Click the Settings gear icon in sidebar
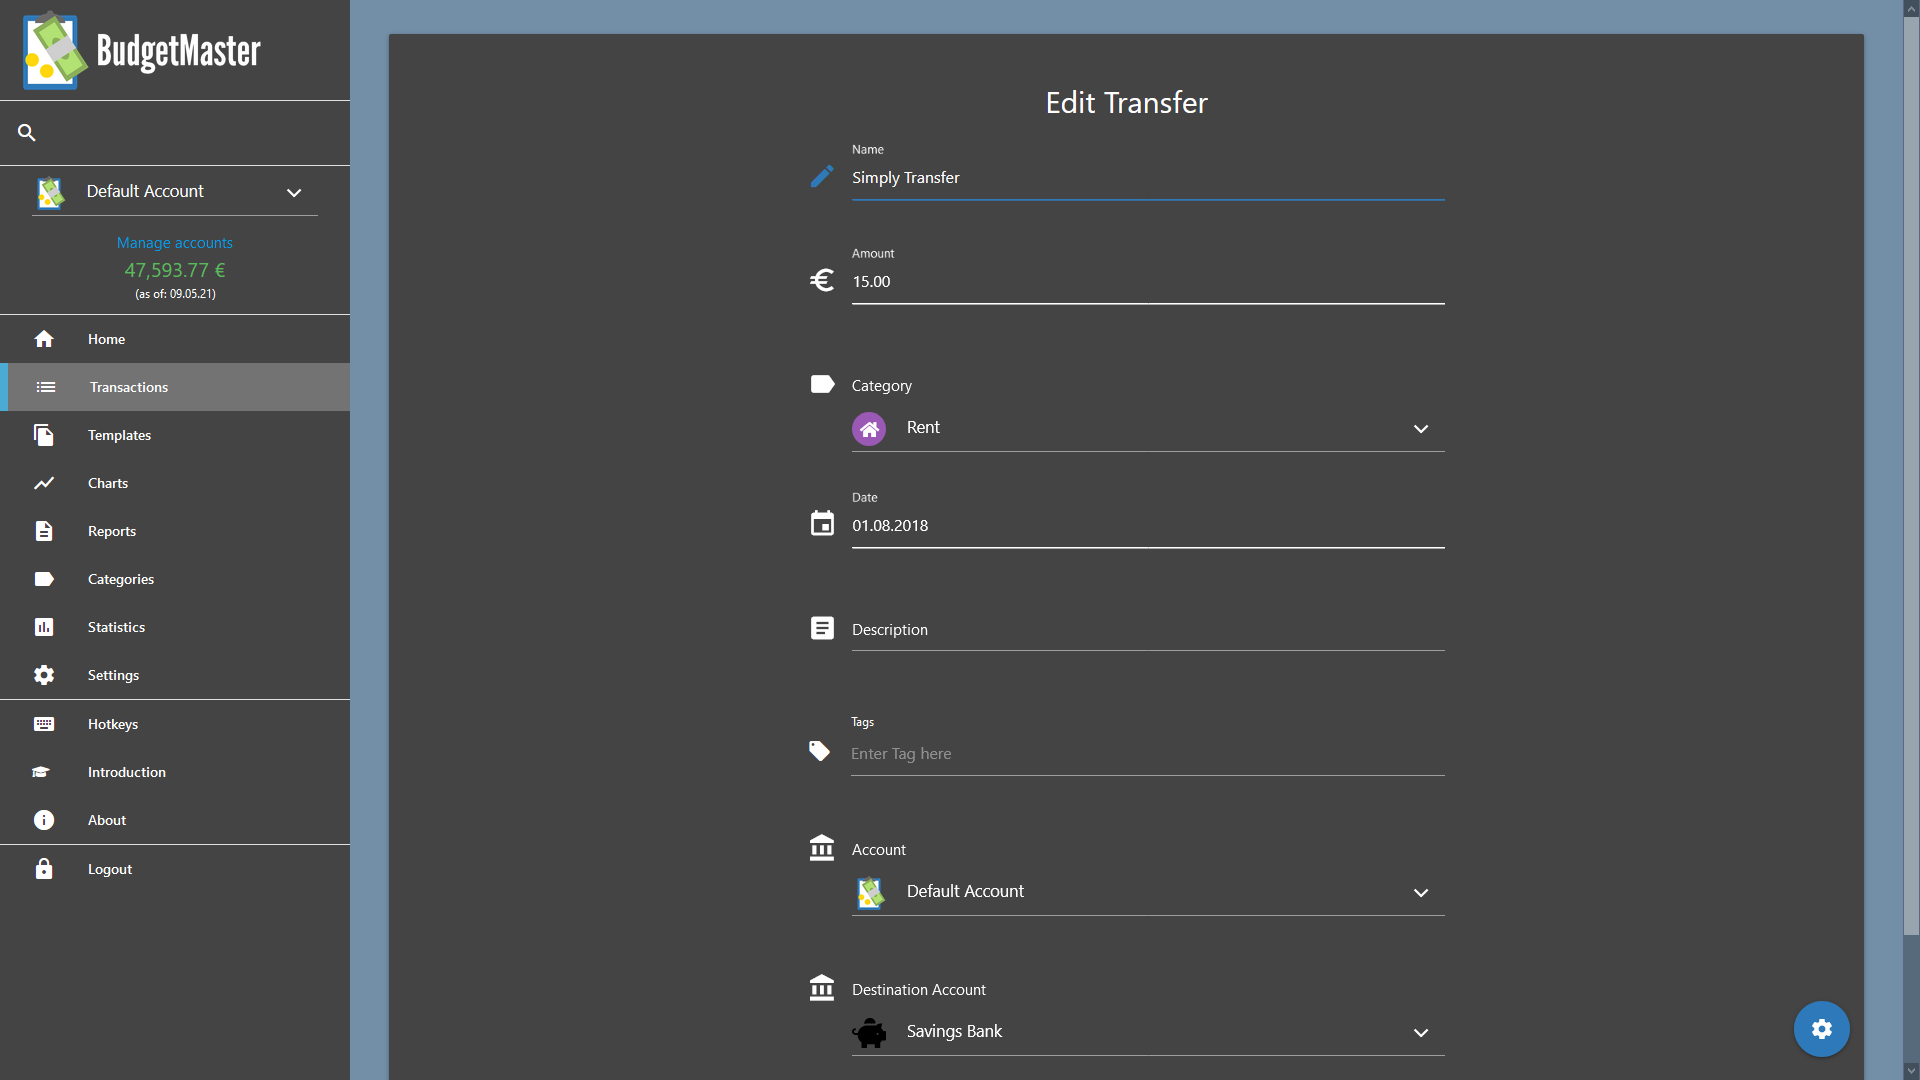 44,675
